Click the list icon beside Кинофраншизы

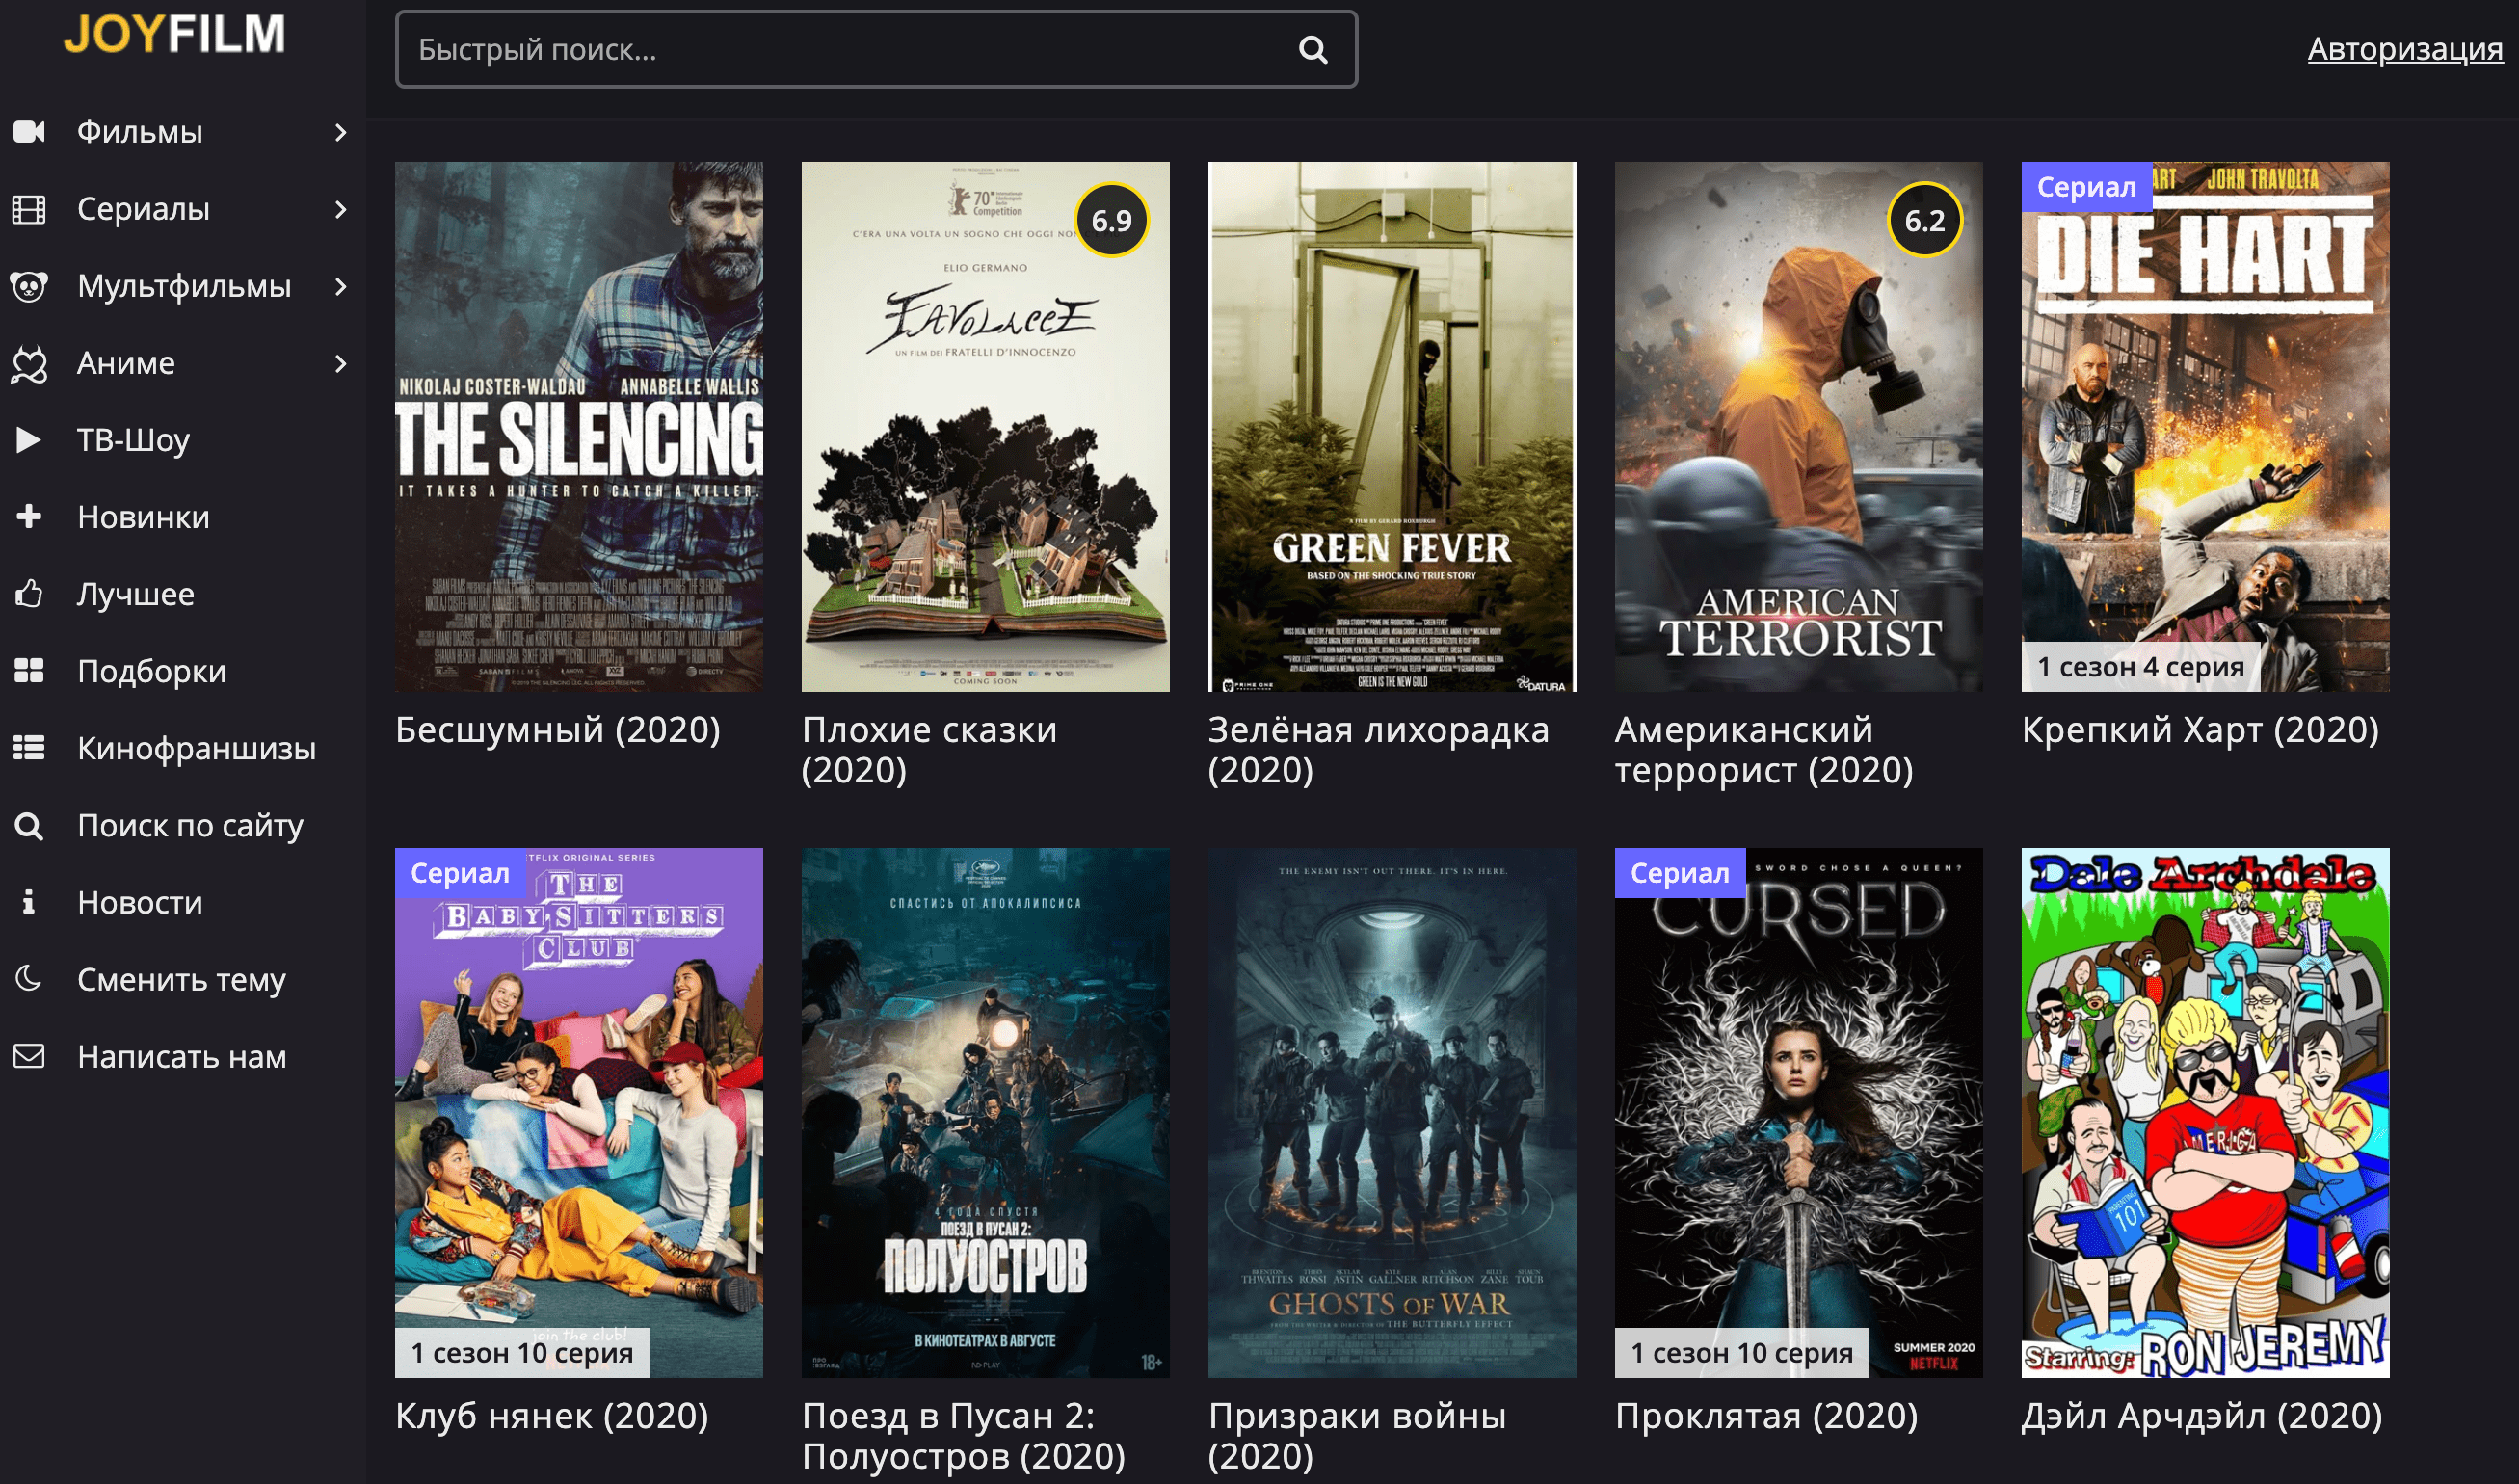(x=29, y=748)
